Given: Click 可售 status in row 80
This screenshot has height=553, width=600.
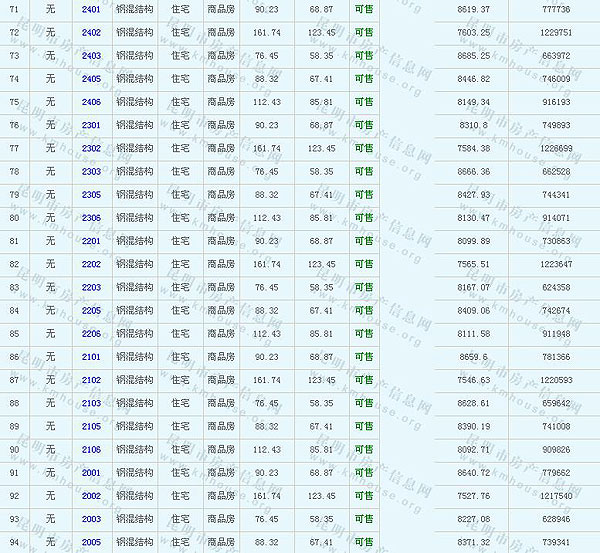Looking at the screenshot, I should tap(365, 218).
